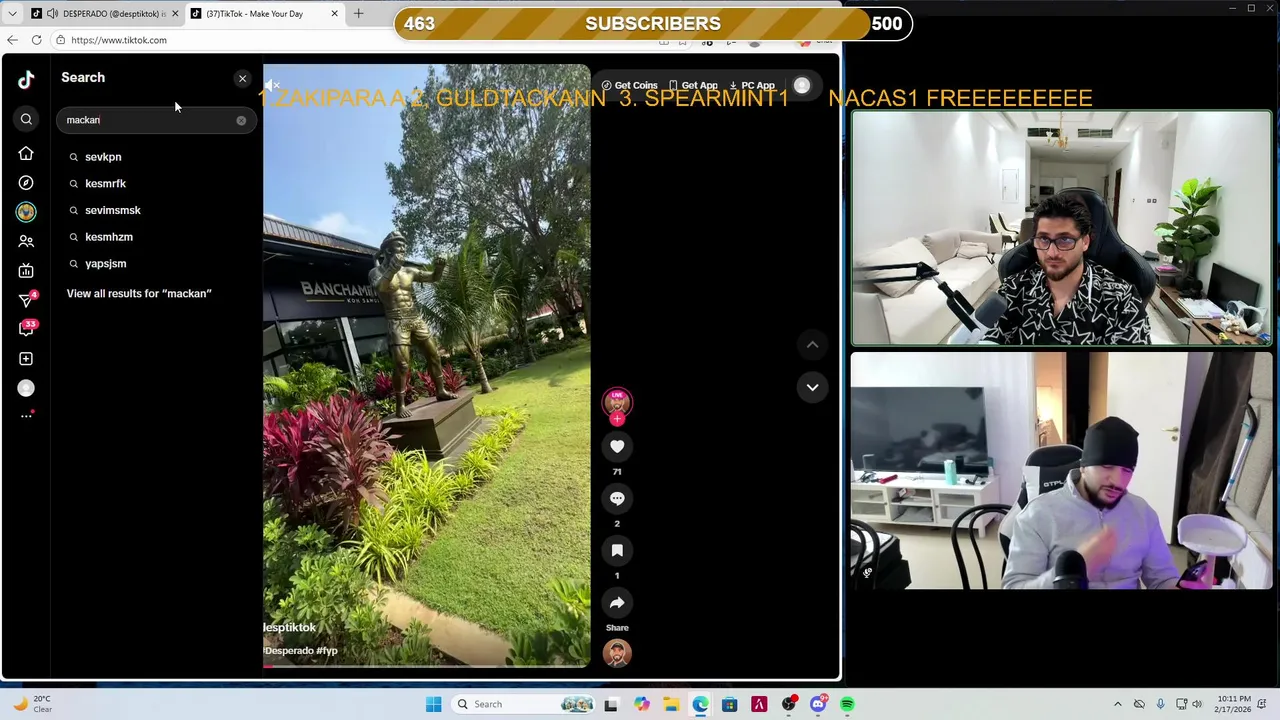Click Get App button

coord(692,85)
